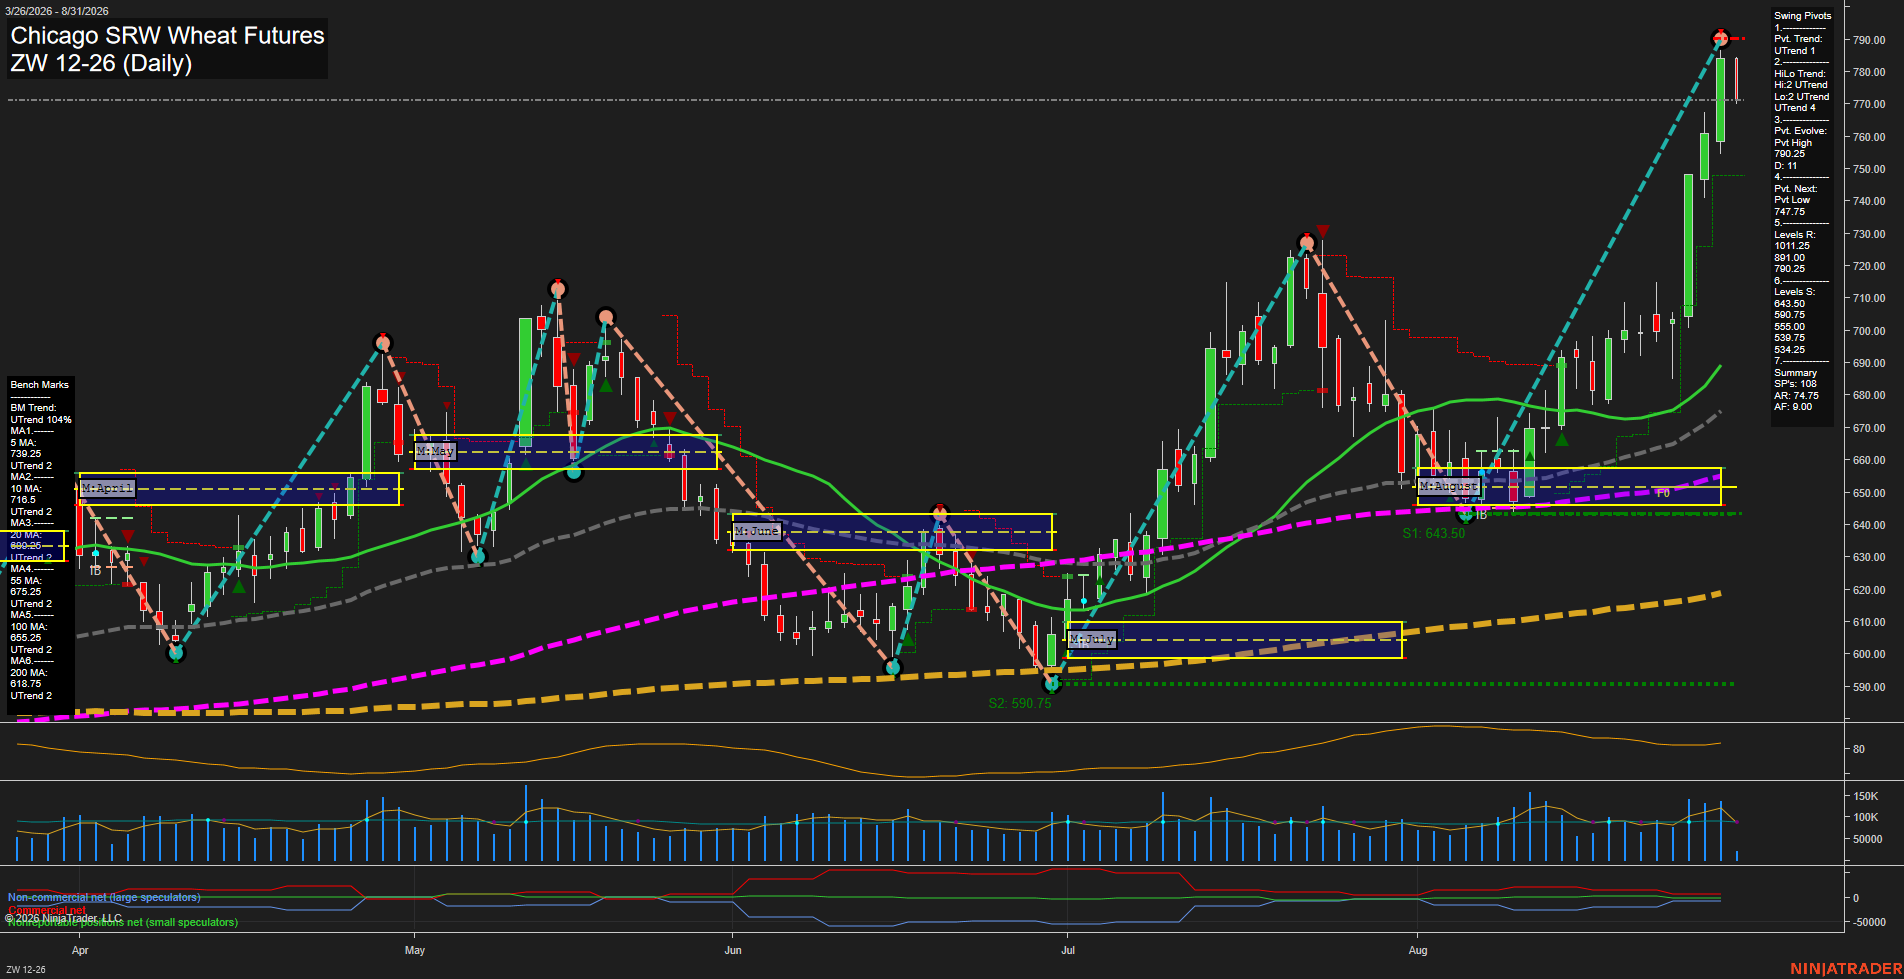1904x979 pixels.
Task: Click the S1: 643.50 support label on chart
Action: pos(1433,534)
